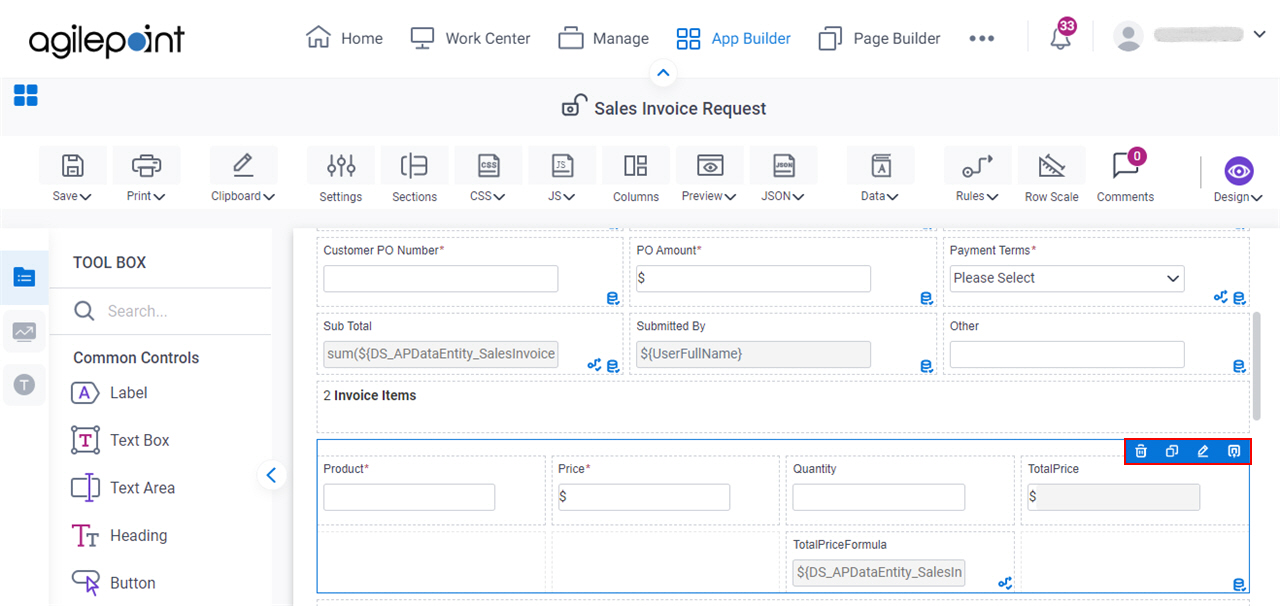Open the user account dropdown

(1190, 36)
